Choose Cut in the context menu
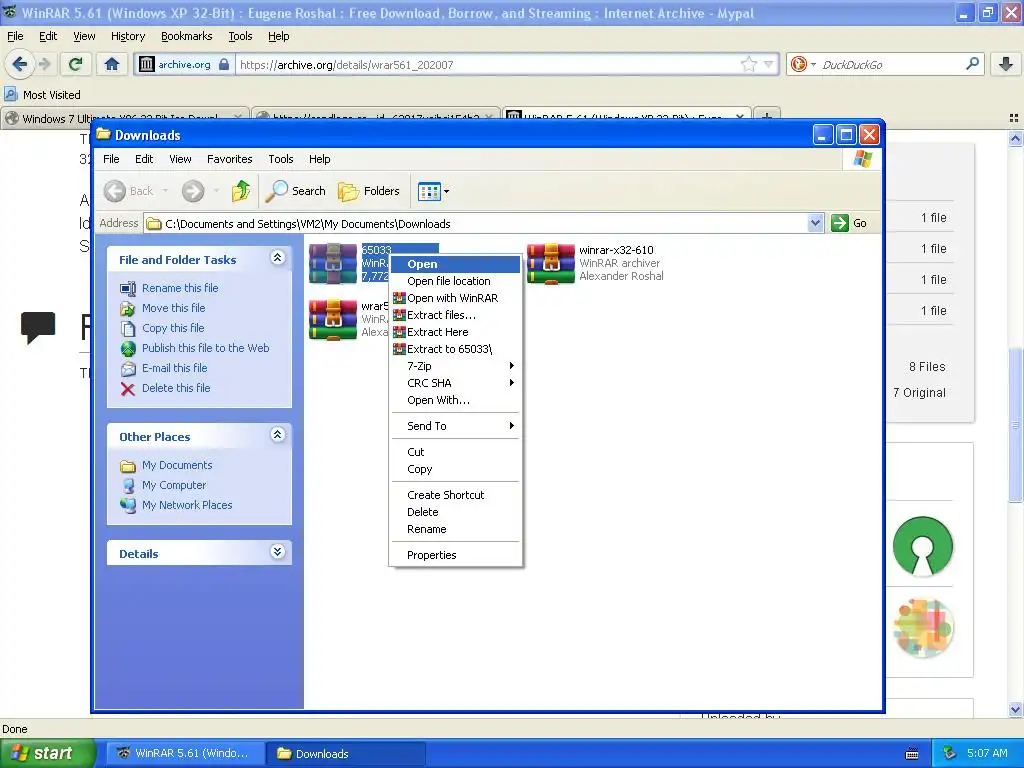 coord(455,452)
